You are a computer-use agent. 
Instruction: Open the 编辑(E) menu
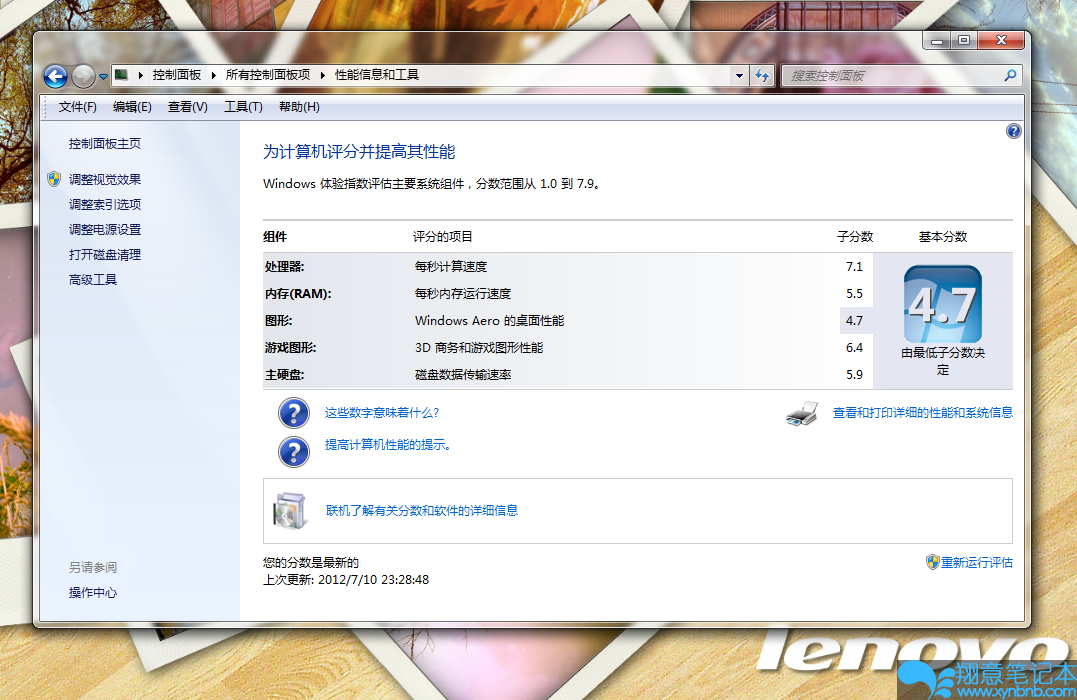point(132,107)
